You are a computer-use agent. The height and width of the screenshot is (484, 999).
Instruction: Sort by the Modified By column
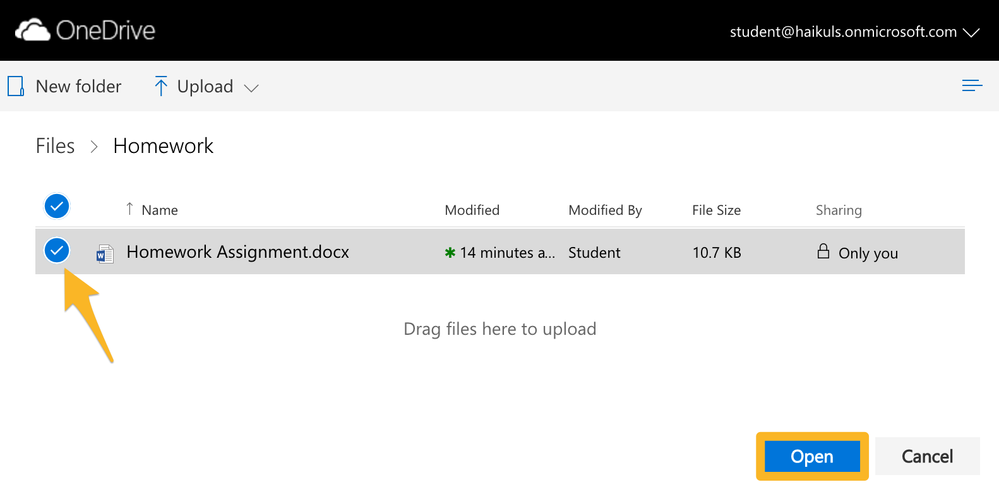(605, 210)
